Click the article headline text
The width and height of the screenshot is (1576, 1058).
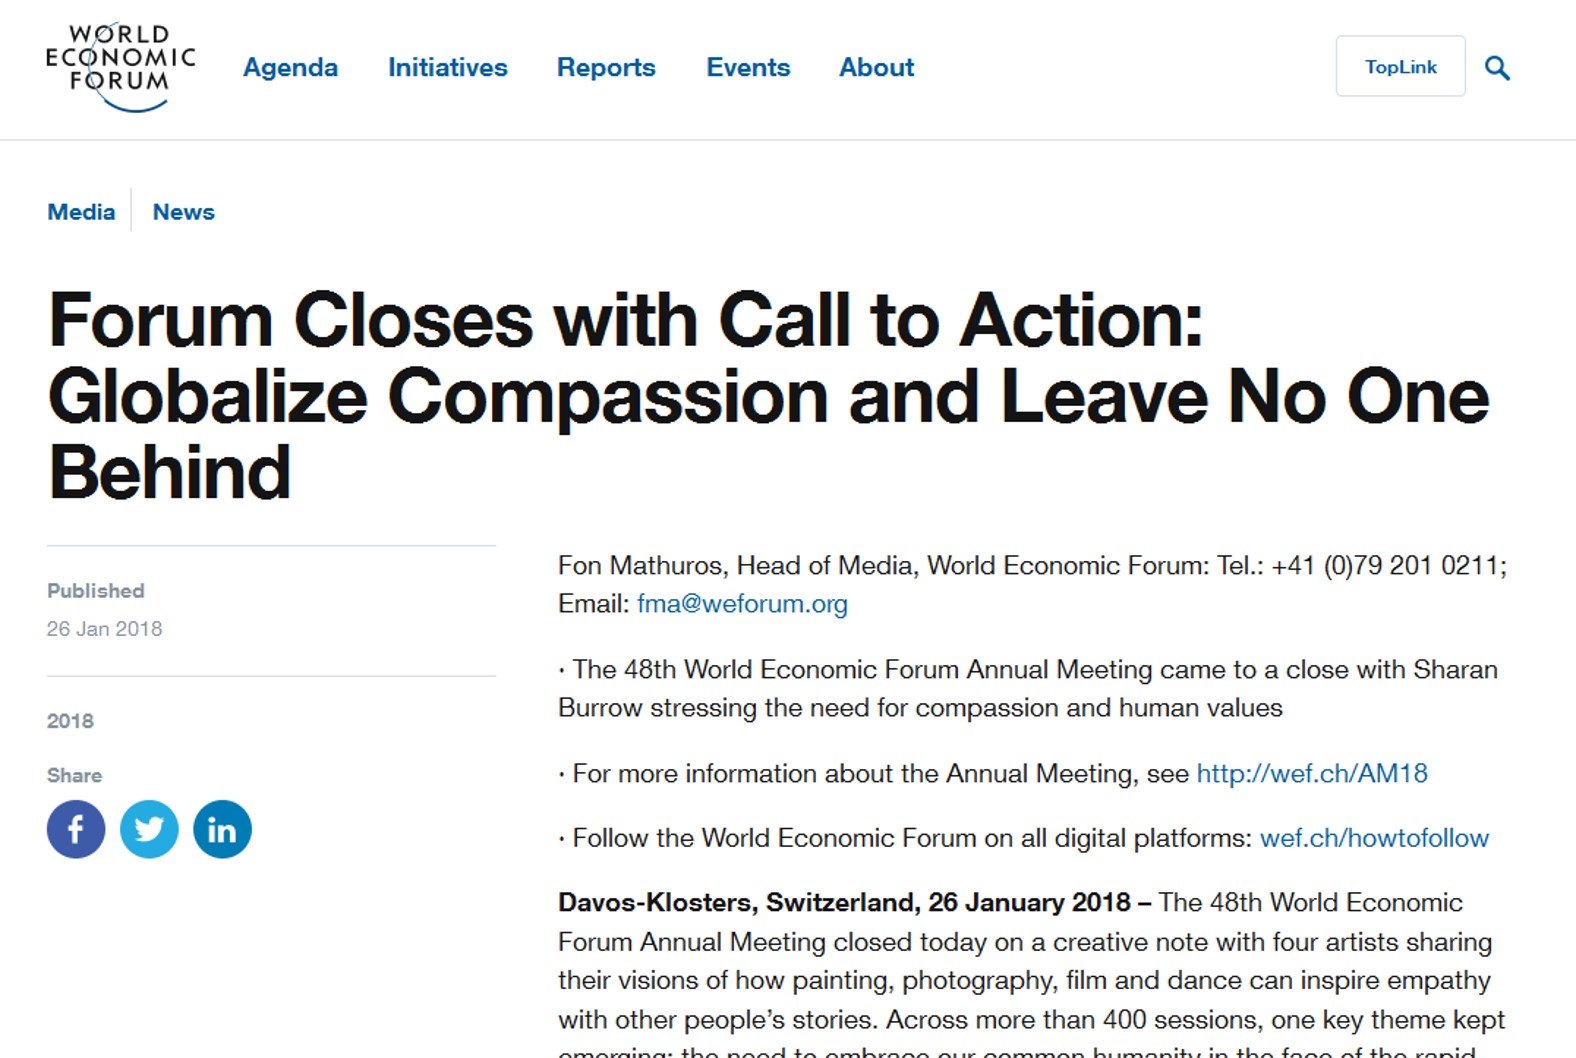pyautogui.click(x=768, y=396)
